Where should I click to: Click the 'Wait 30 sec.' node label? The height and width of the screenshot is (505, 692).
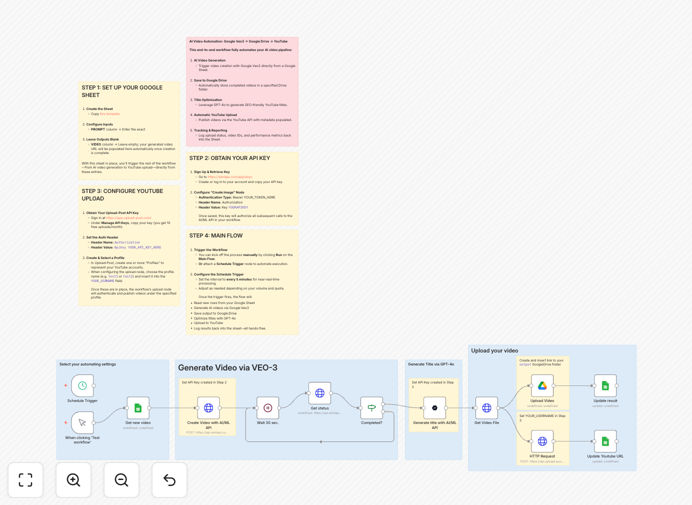pyautogui.click(x=267, y=423)
